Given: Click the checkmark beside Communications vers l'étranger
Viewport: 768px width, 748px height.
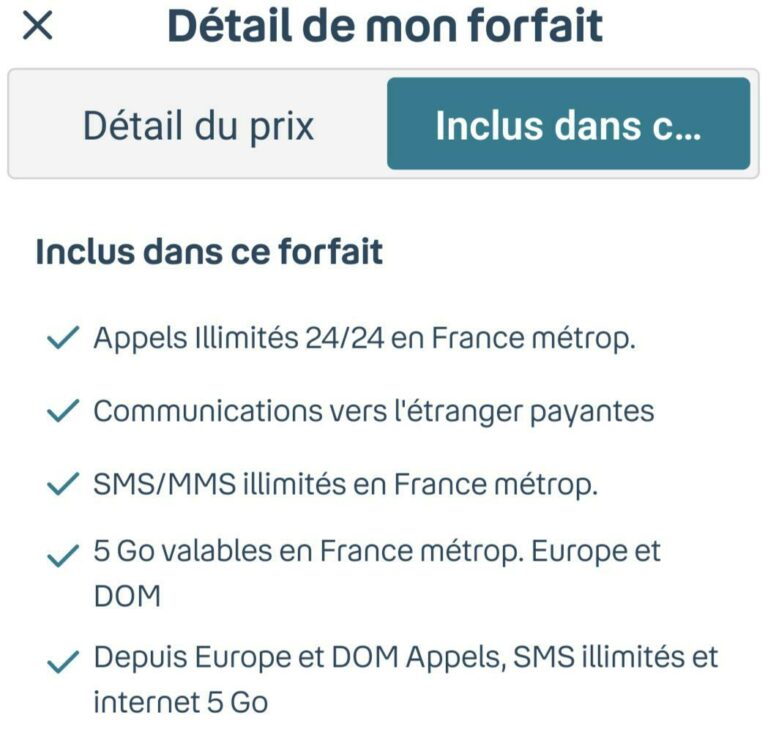Looking at the screenshot, I should (x=63, y=412).
